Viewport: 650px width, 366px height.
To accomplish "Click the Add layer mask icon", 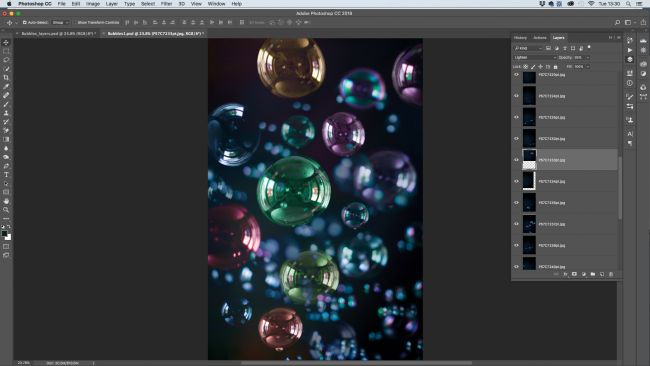I will (574, 274).
